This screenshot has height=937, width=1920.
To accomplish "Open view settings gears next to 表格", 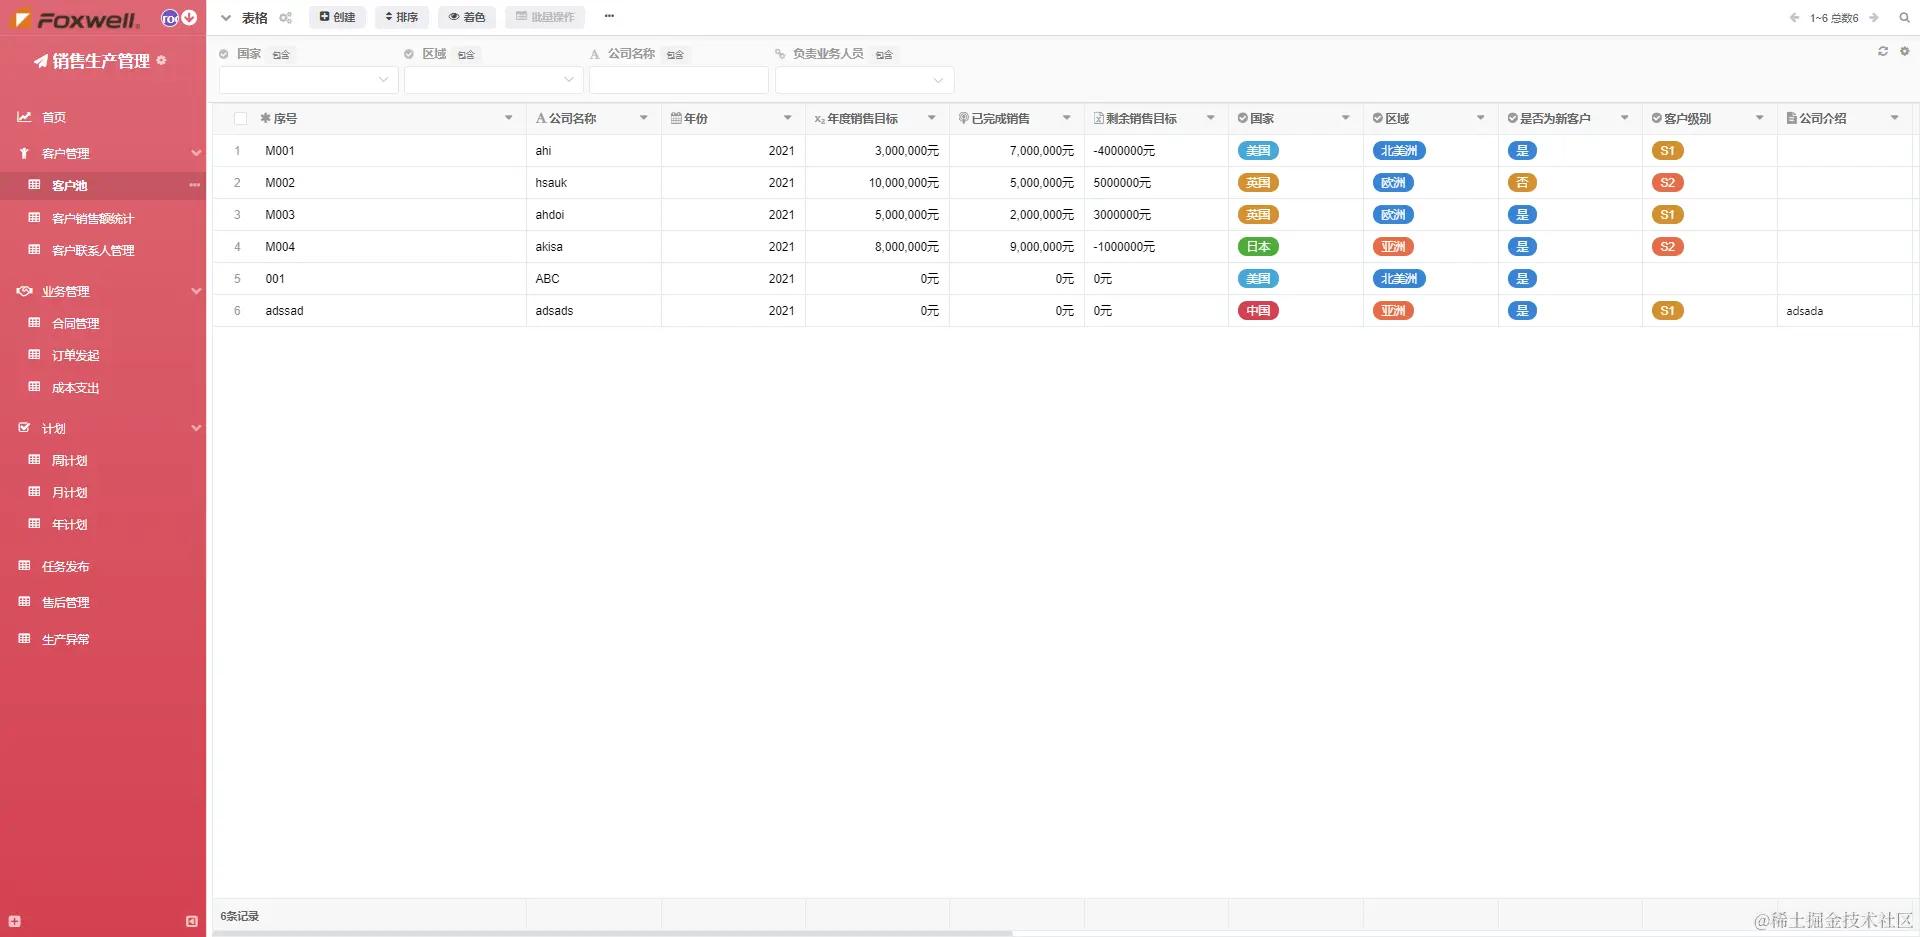I will 286,18.
